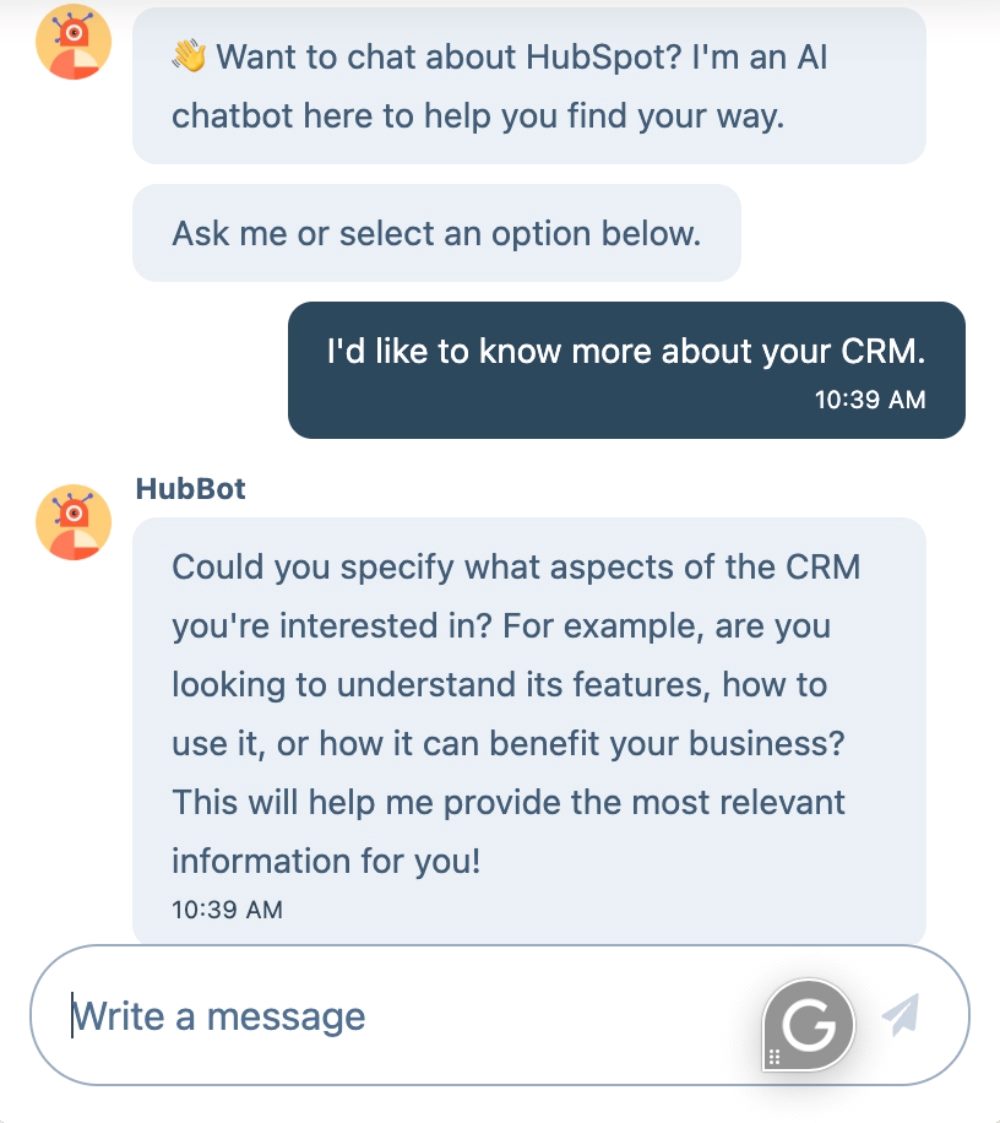Click the waving hand emoji
Screen dimensions: 1000x1123
pyautogui.click(x=189, y=57)
